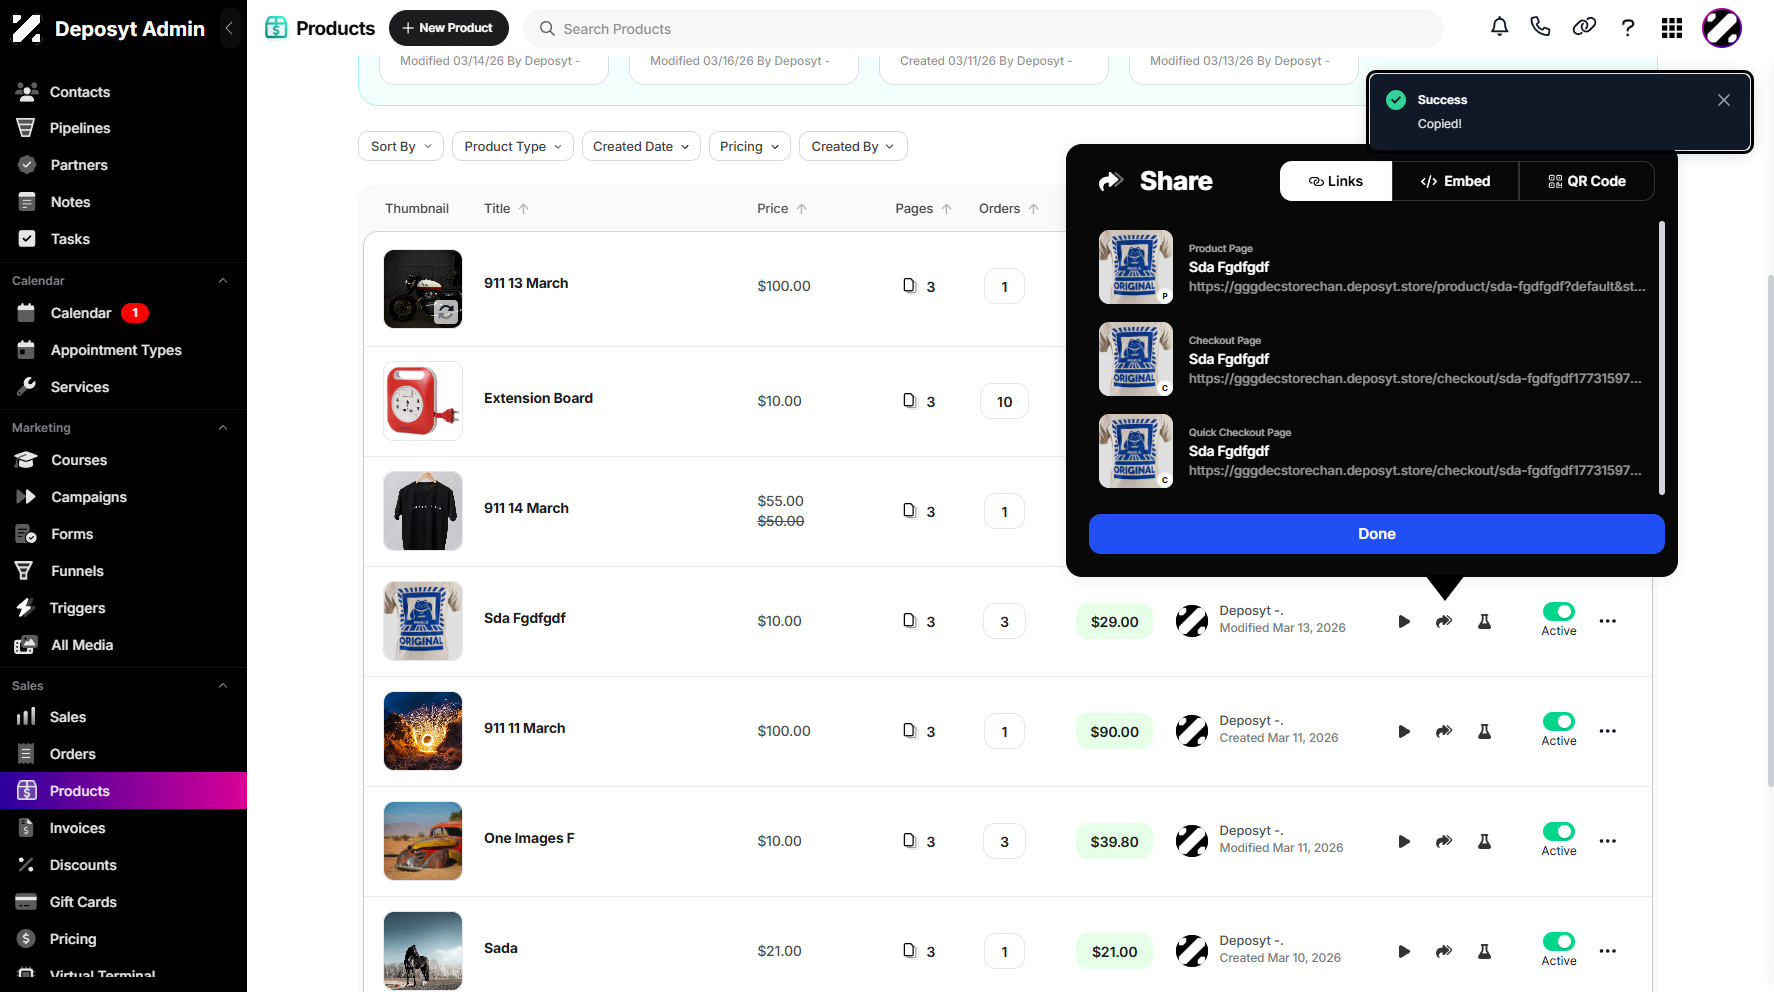Open more options for One Images F
This screenshot has height=992, width=1774.
click(1607, 841)
